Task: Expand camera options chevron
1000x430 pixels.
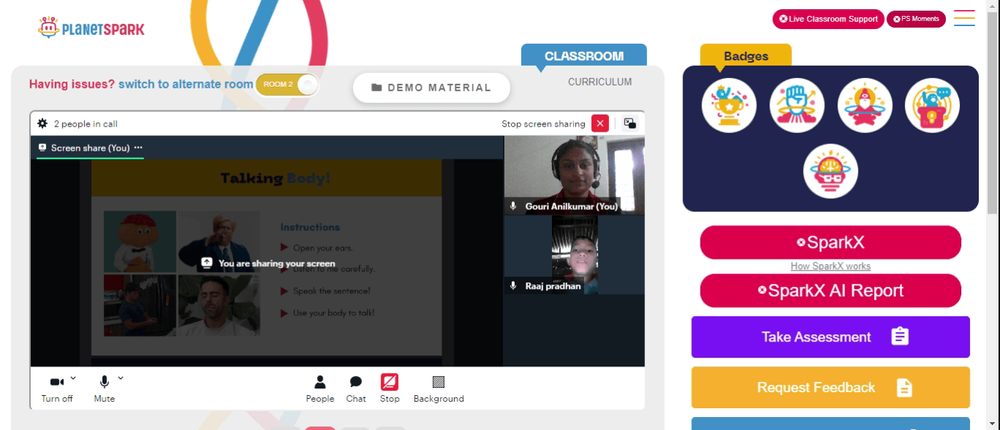Action: 73,378
